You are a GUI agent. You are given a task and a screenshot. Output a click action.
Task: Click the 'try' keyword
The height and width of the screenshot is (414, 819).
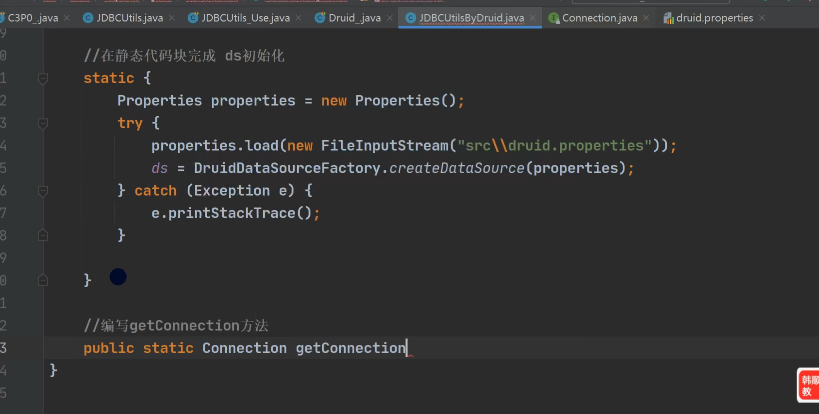(x=130, y=123)
